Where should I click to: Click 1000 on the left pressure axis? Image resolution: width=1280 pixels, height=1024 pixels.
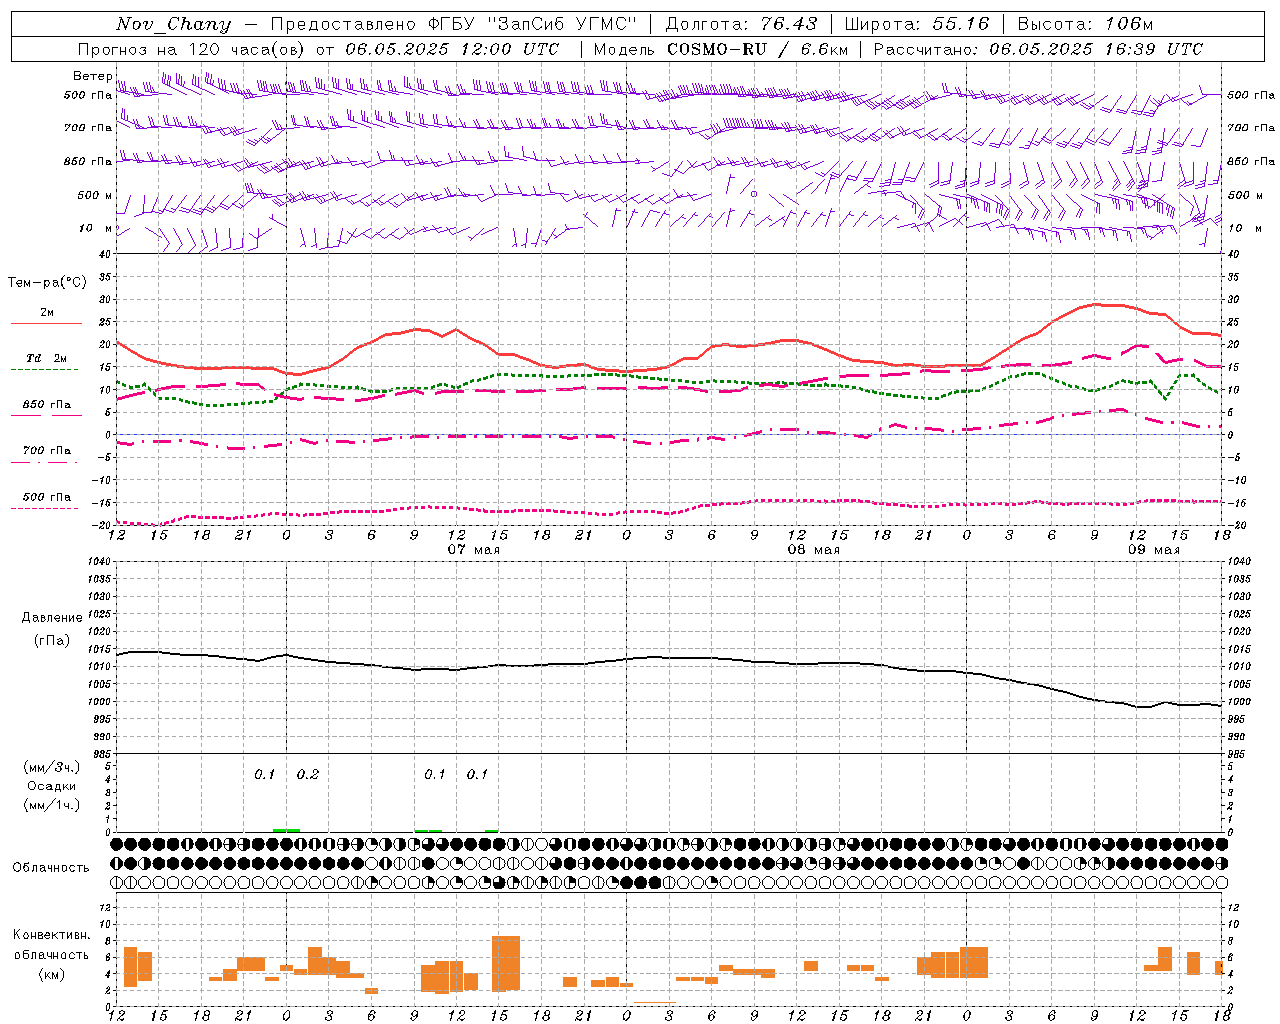click(98, 702)
